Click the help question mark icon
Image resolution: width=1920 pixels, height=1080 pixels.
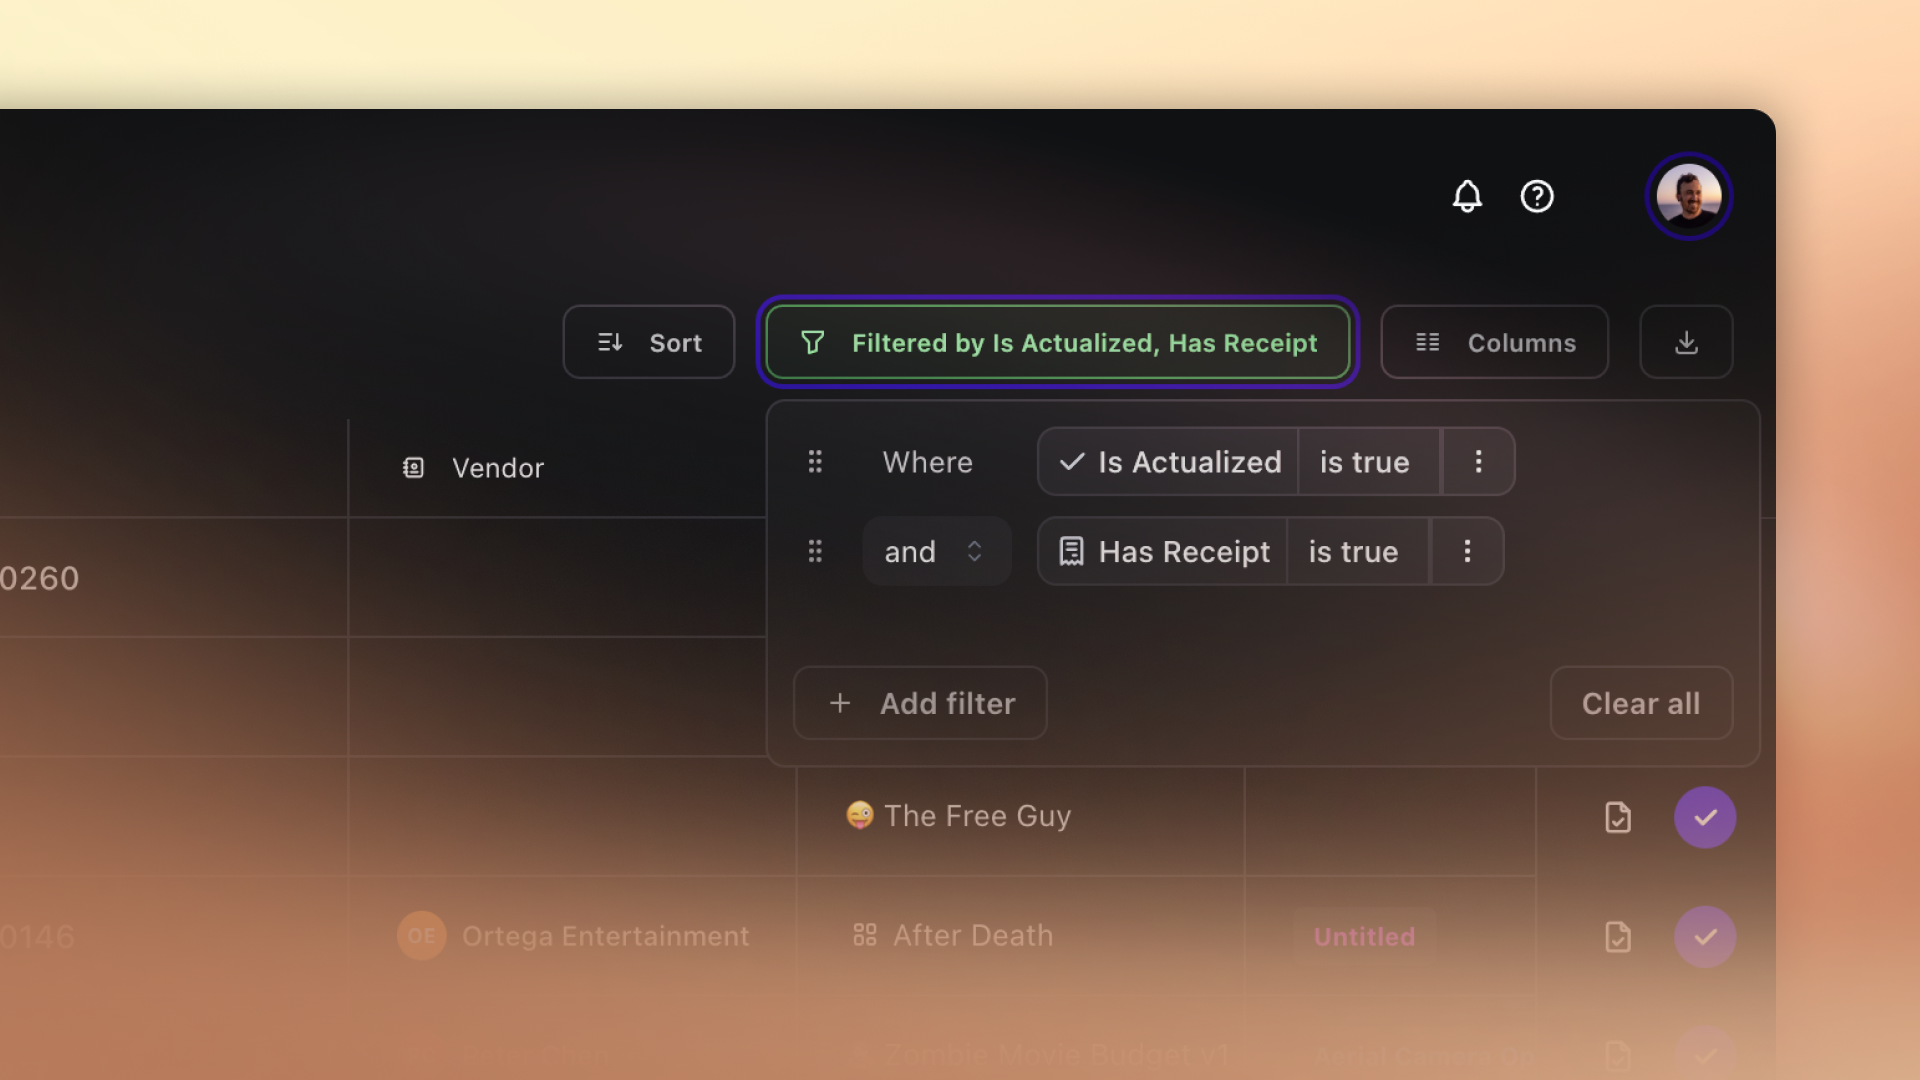pos(1537,196)
